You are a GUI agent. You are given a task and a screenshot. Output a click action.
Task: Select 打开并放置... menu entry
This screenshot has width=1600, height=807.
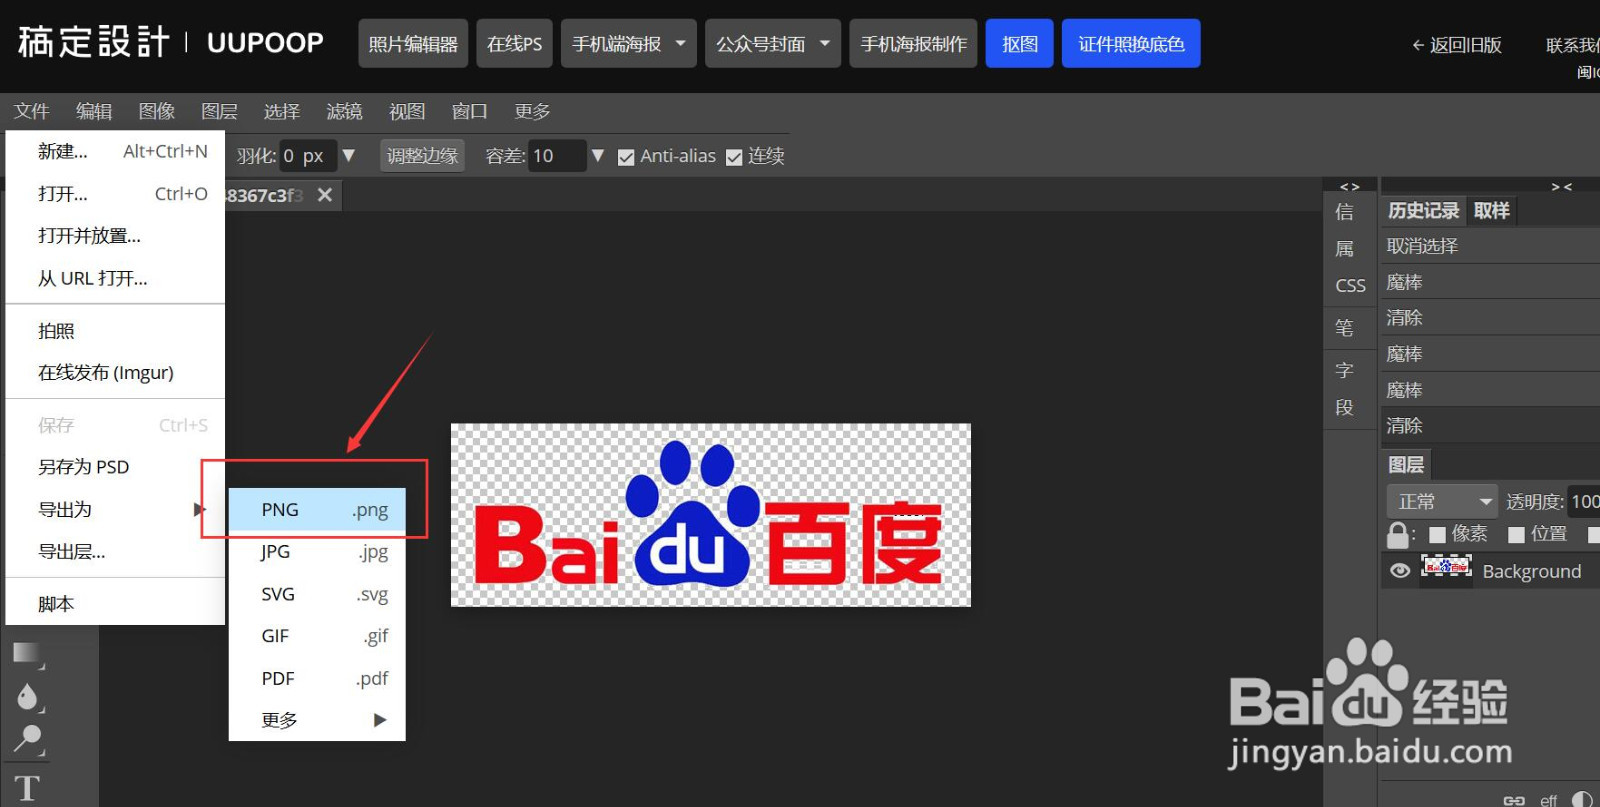point(116,236)
